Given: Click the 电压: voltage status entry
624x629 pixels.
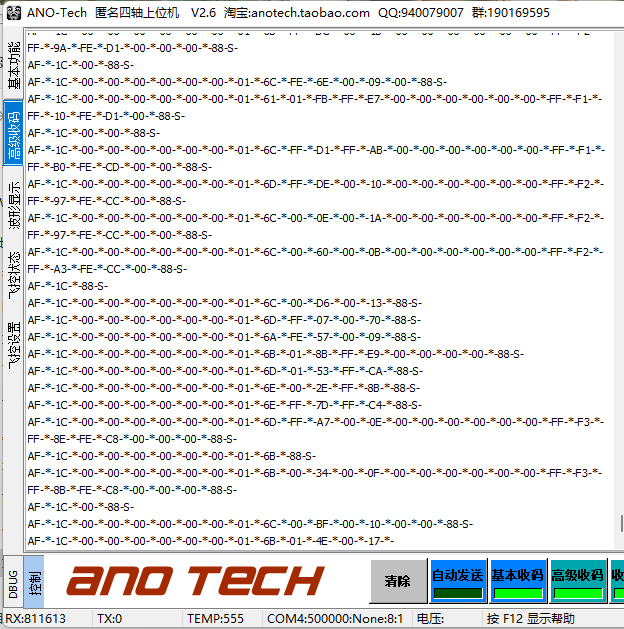Looking at the screenshot, I should [430, 619].
